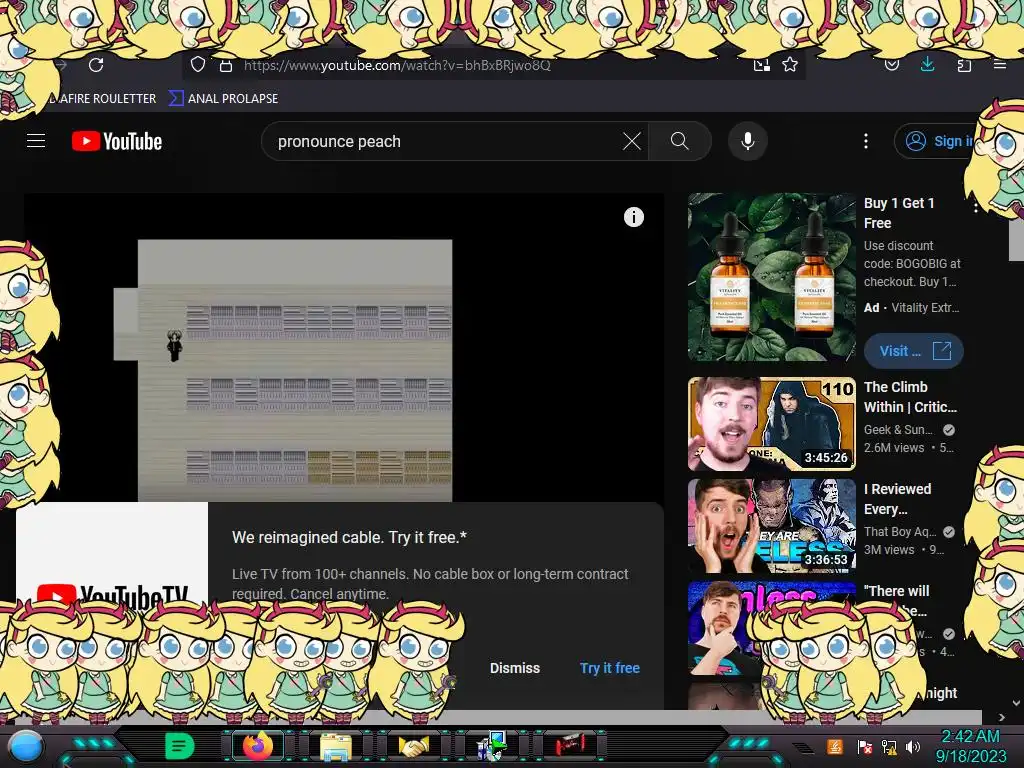
Task: Open video in picture-in-picture from address bar
Action: [761, 65]
